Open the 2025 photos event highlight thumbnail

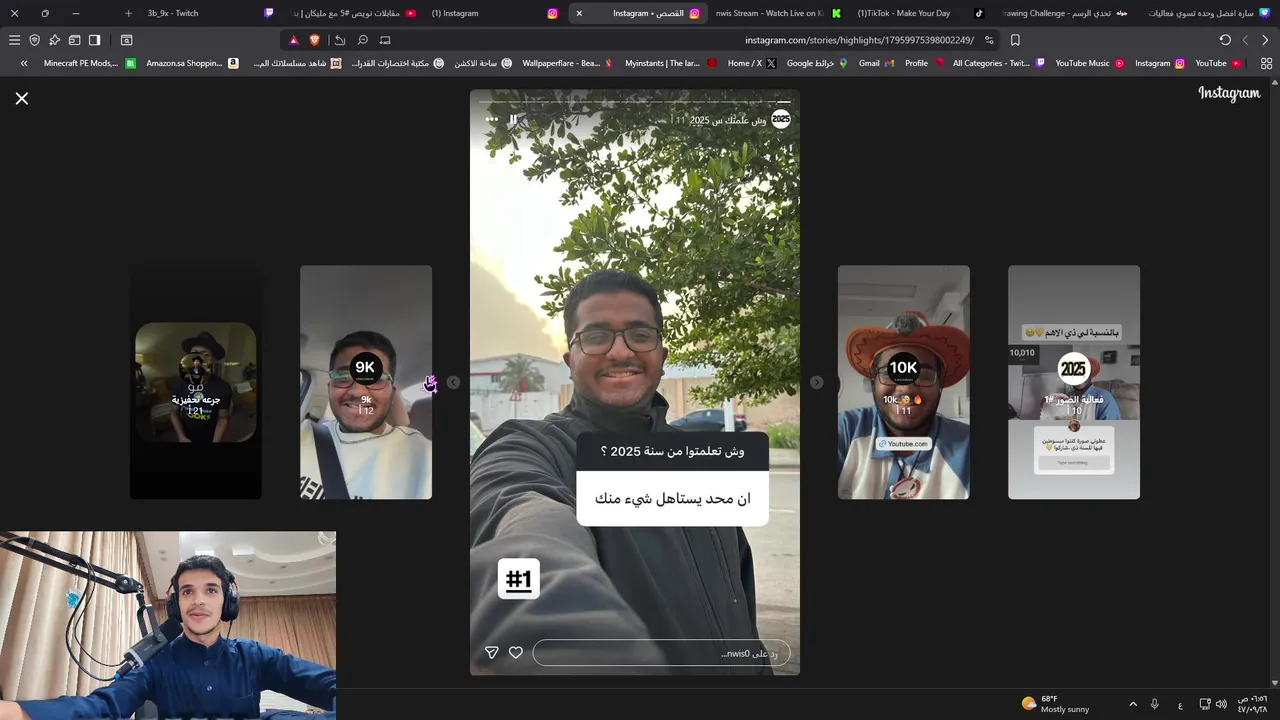[x=1074, y=382]
